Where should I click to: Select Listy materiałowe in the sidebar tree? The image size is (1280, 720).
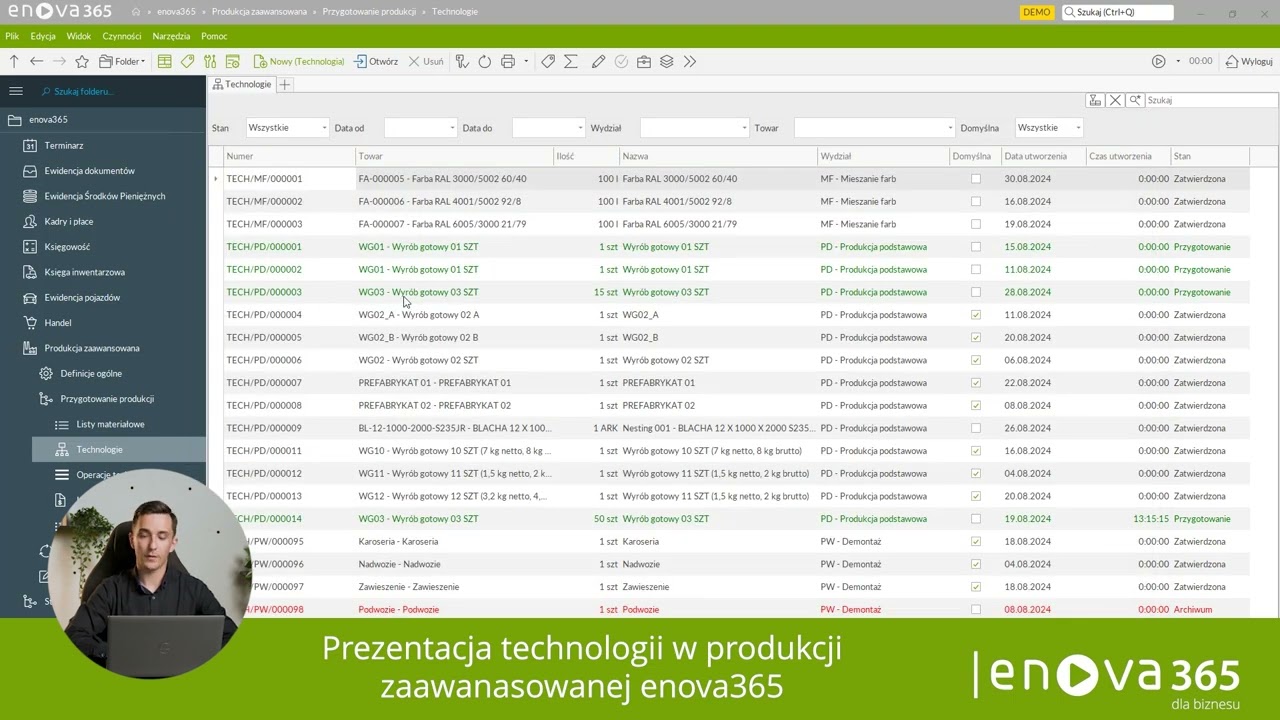click(110, 424)
